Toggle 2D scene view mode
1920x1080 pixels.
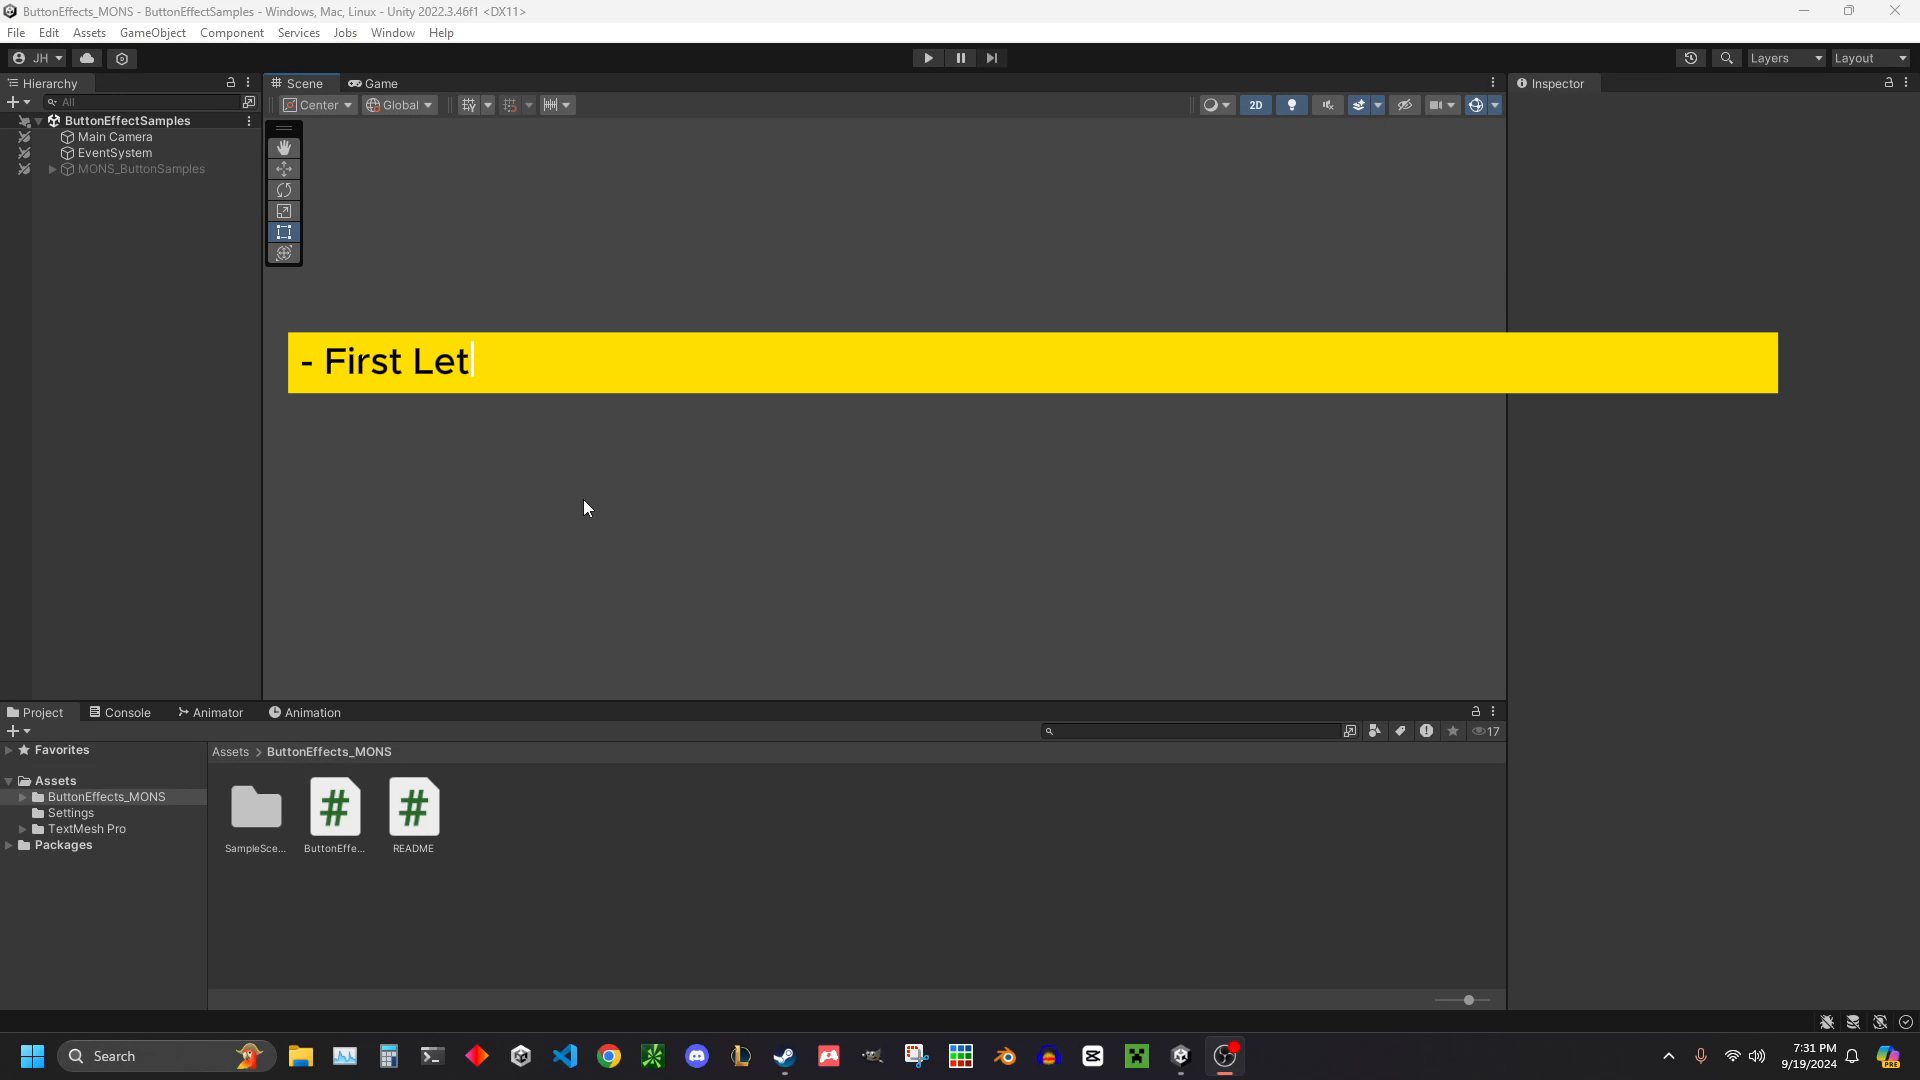tap(1256, 105)
